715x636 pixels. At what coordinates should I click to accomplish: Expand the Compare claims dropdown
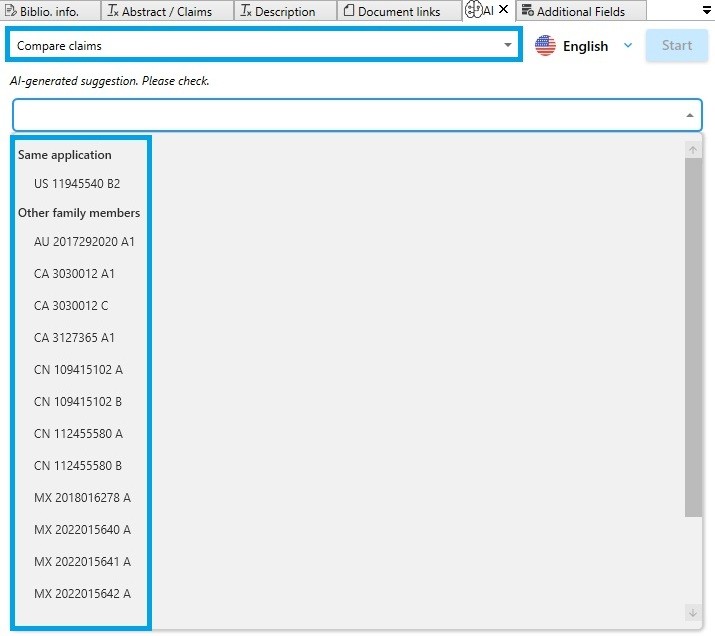(507, 46)
